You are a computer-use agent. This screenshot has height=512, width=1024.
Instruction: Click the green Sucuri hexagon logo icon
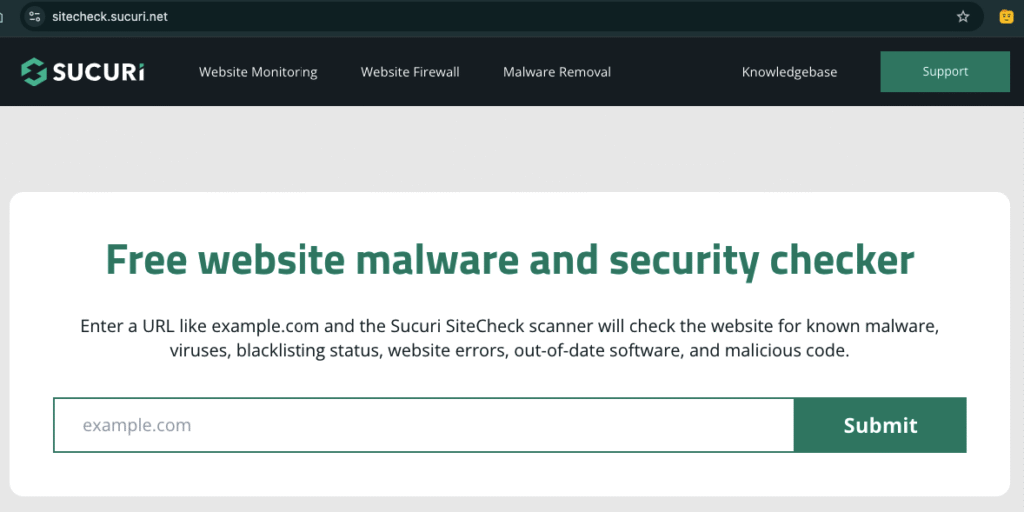(33, 72)
